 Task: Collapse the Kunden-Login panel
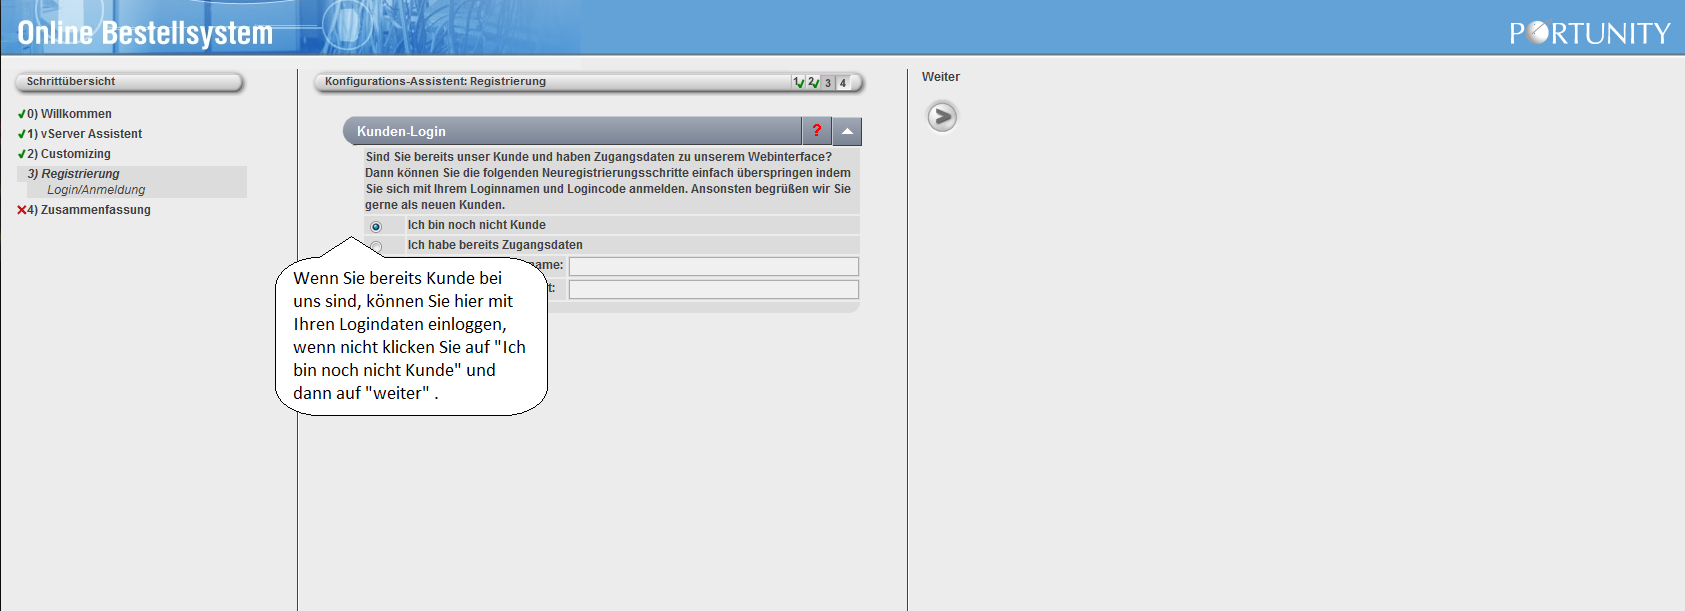847,131
